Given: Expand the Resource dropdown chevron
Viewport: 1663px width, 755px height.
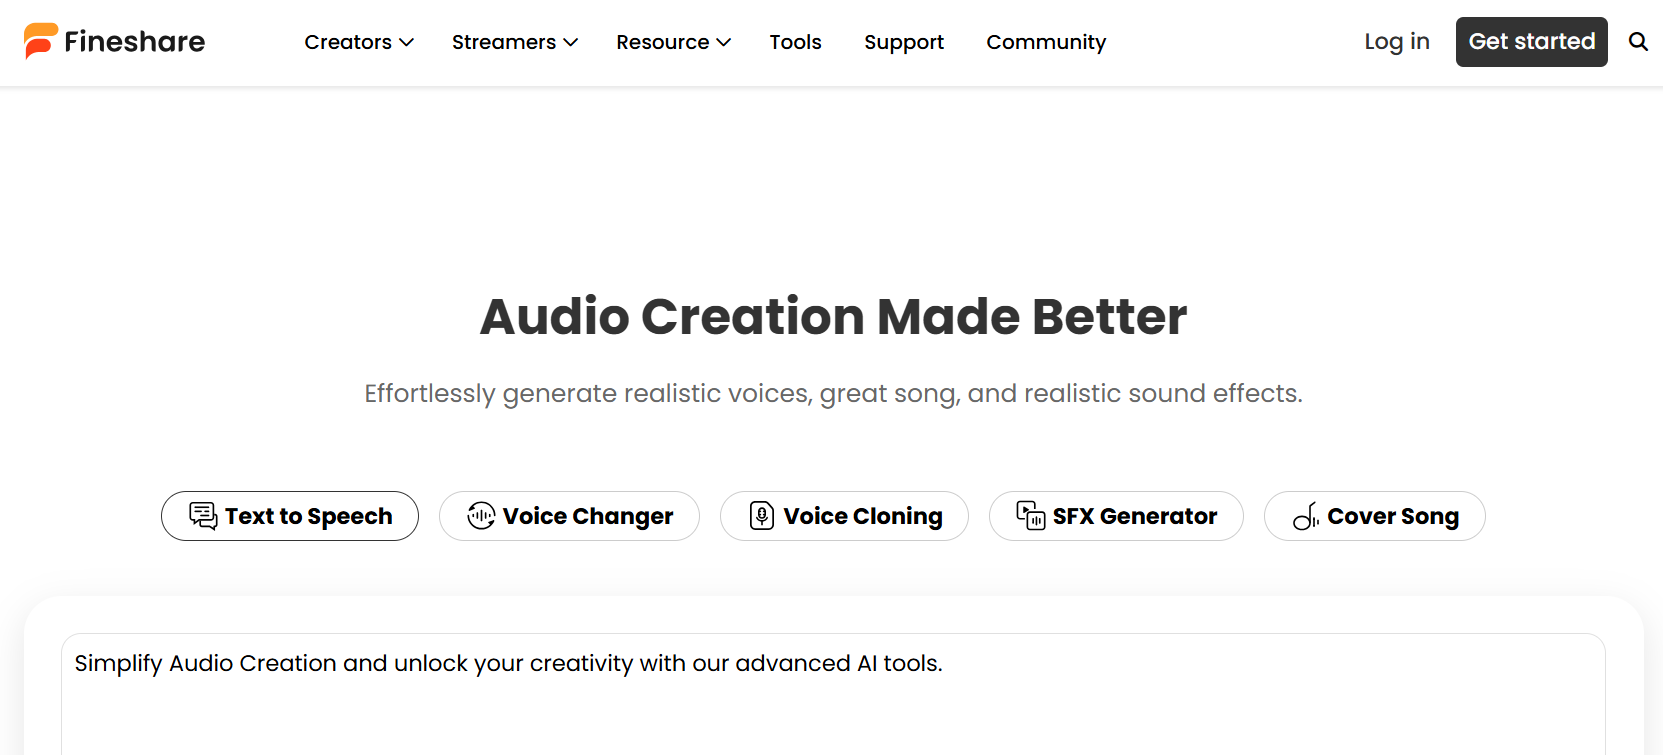Looking at the screenshot, I should (724, 42).
